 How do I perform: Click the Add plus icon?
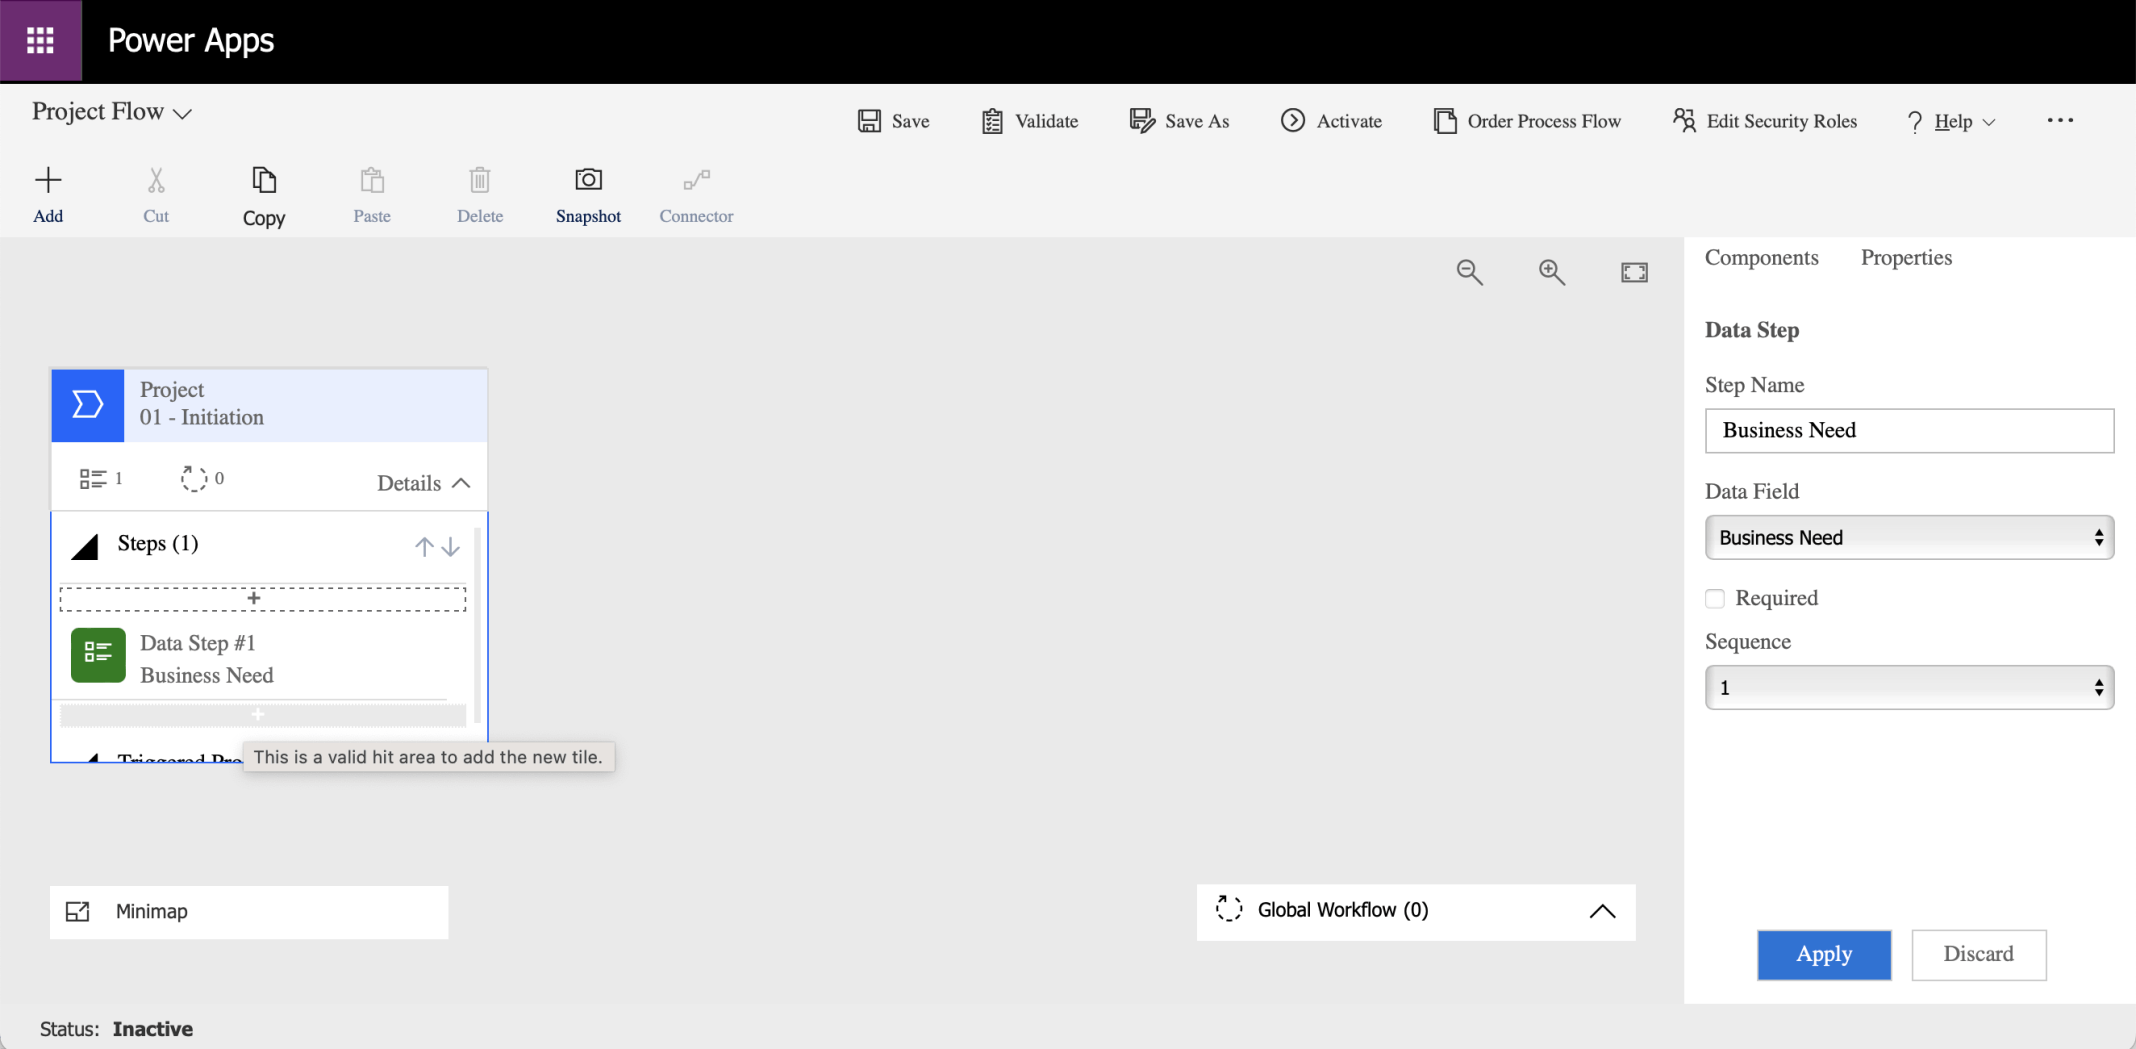[48, 180]
